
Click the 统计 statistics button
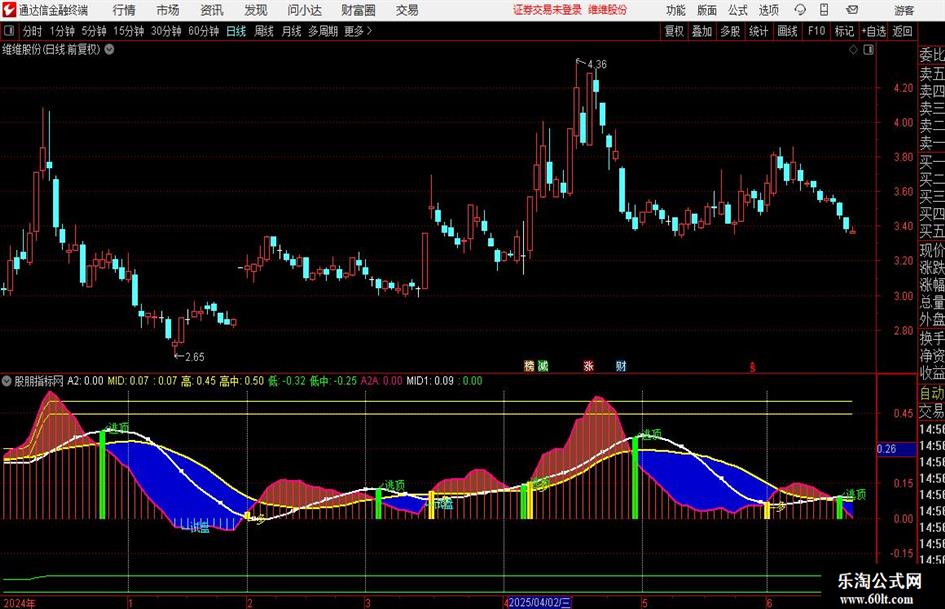click(x=759, y=31)
